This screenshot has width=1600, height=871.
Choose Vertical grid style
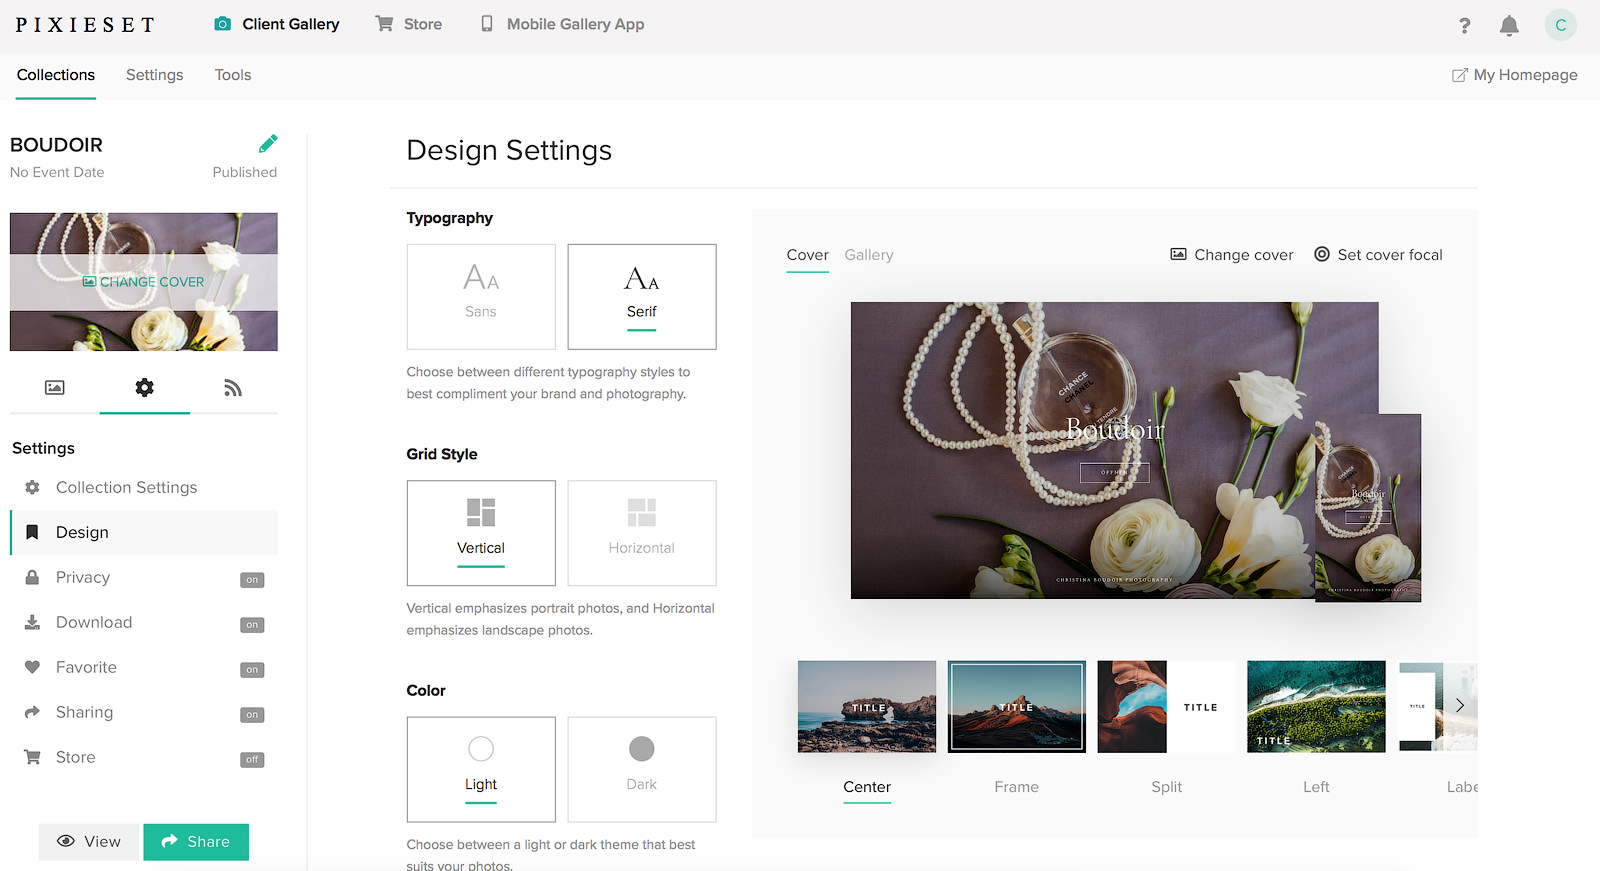point(481,533)
